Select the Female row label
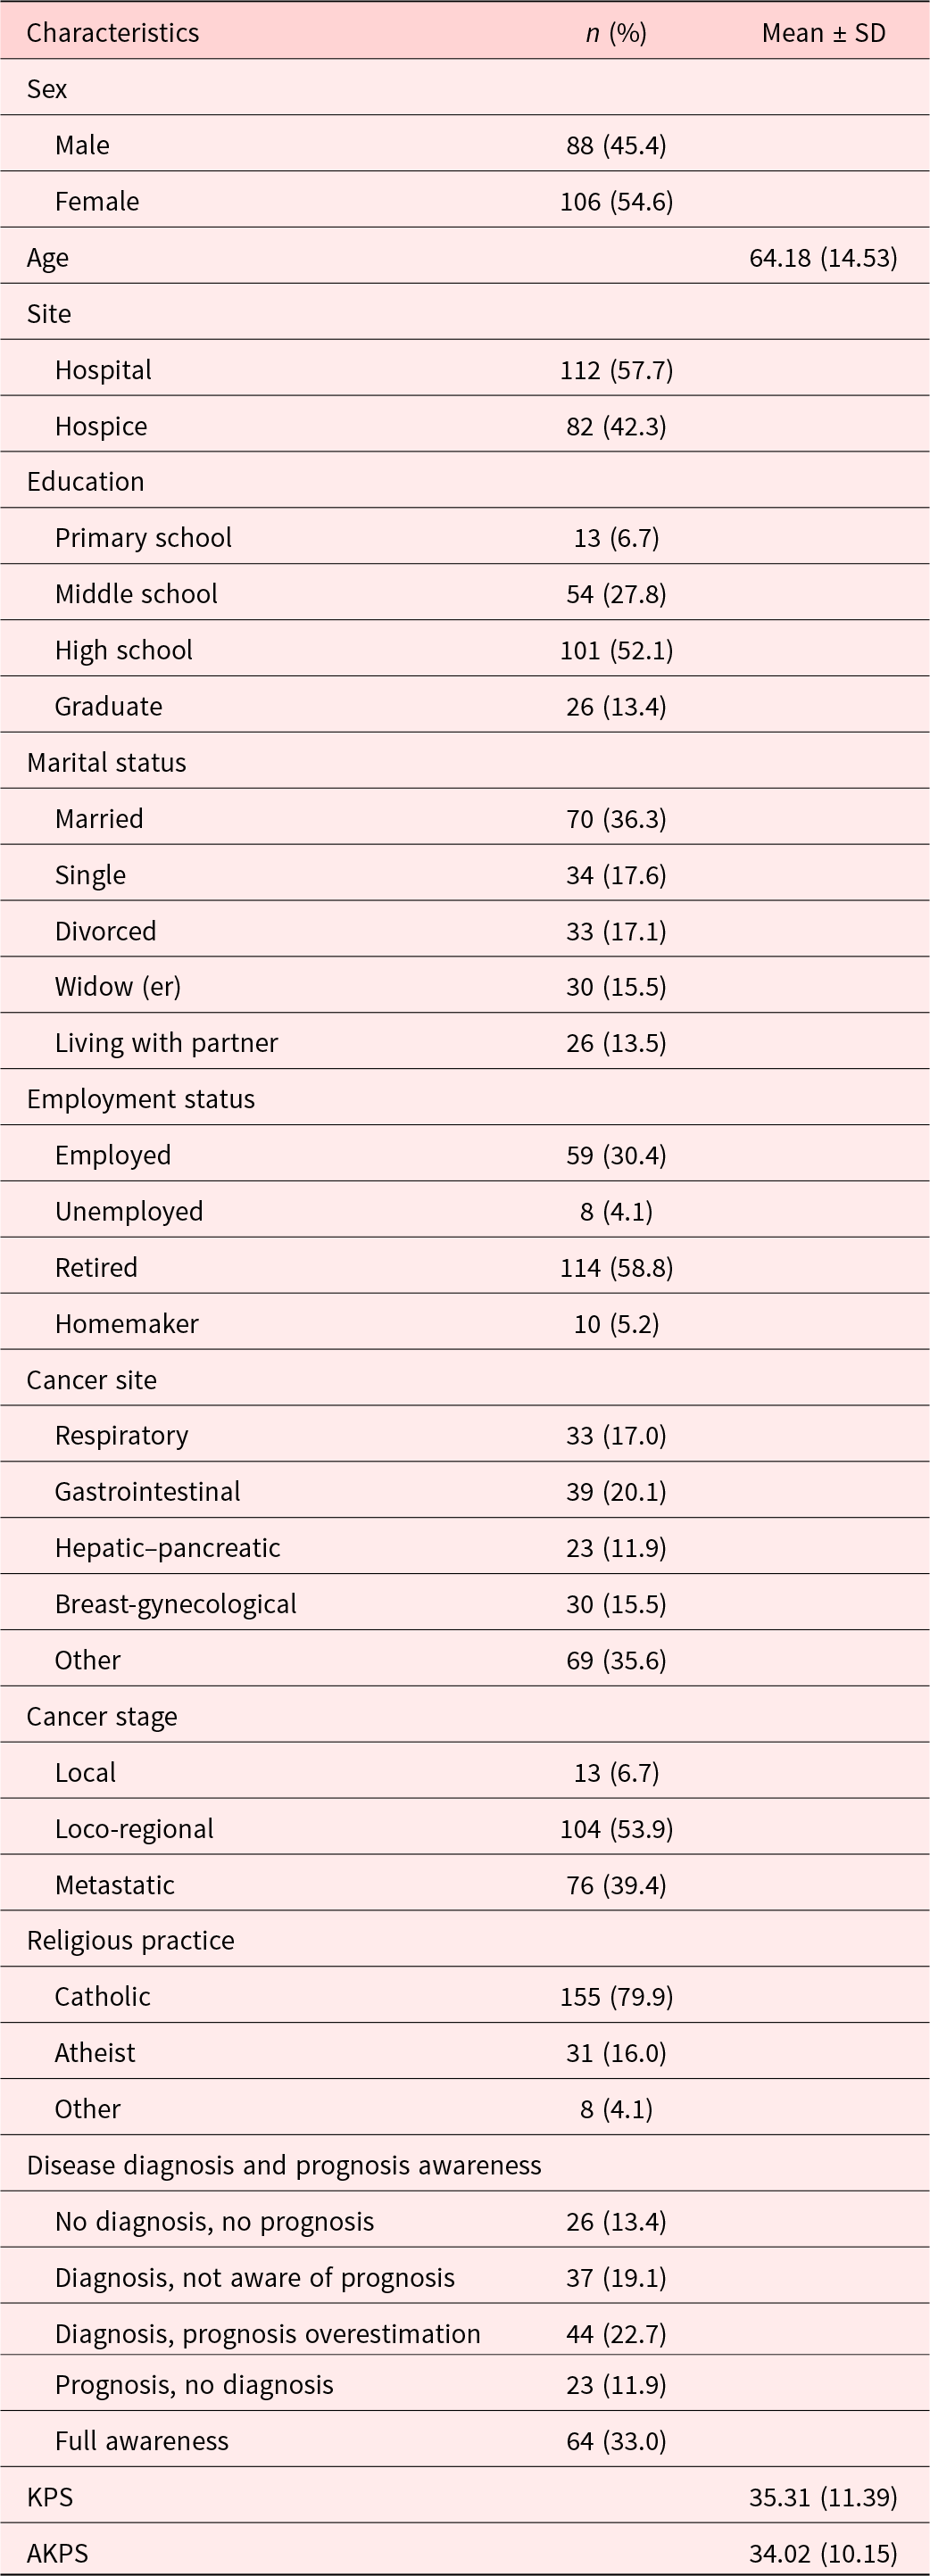The height and width of the screenshot is (2576, 930). coord(97,202)
